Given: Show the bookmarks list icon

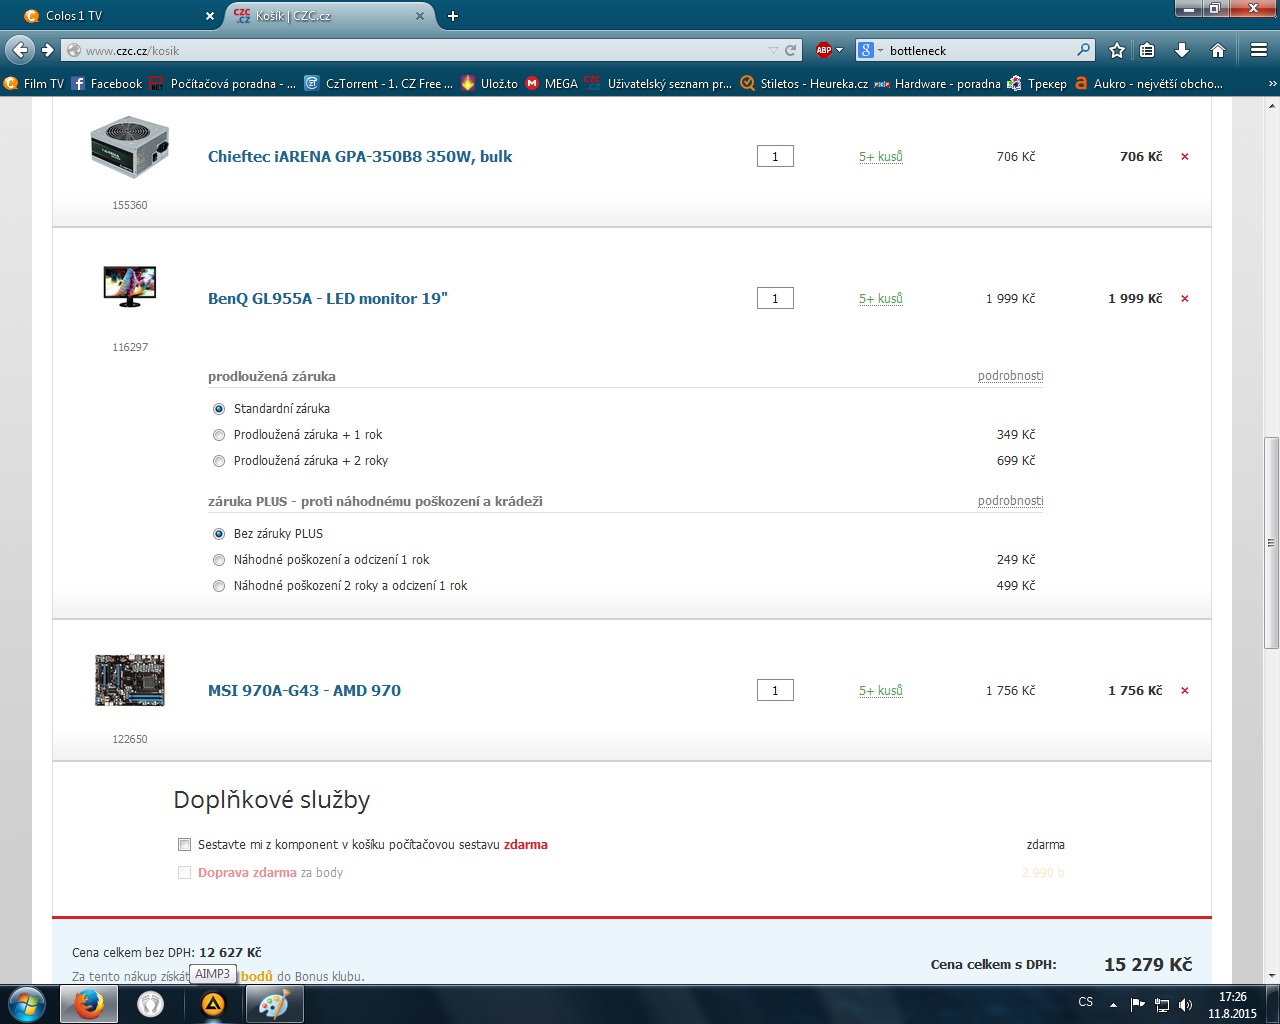Looking at the screenshot, I should click(x=1148, y=50).
